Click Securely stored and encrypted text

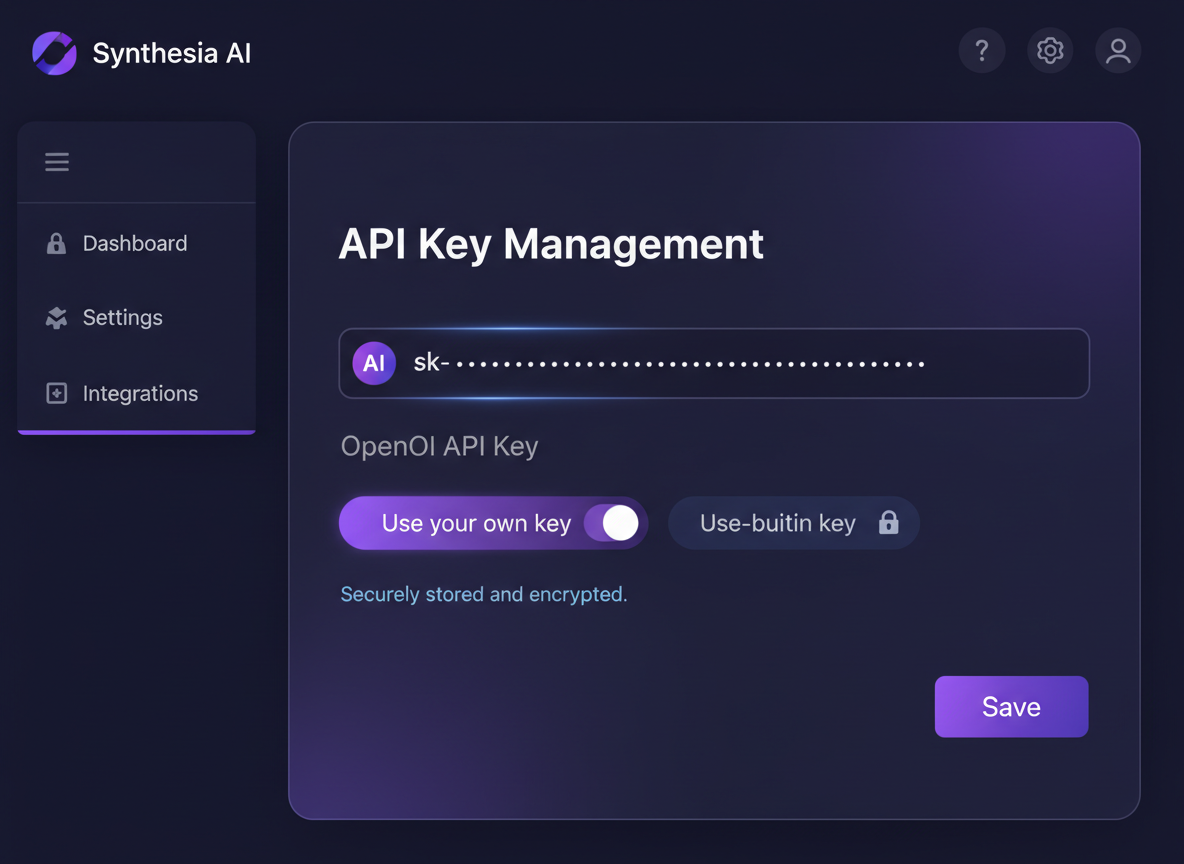pyautogui.click(x=484, y=594)
